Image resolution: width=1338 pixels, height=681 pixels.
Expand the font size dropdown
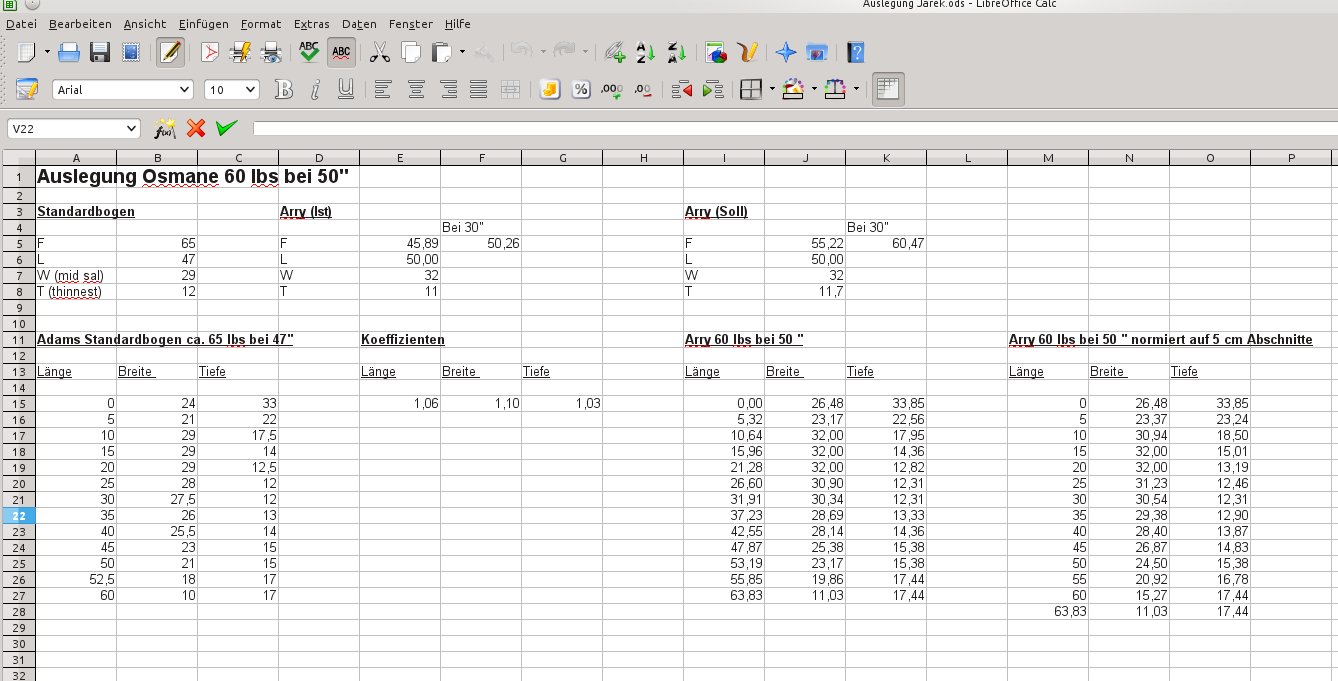(250, 90)
